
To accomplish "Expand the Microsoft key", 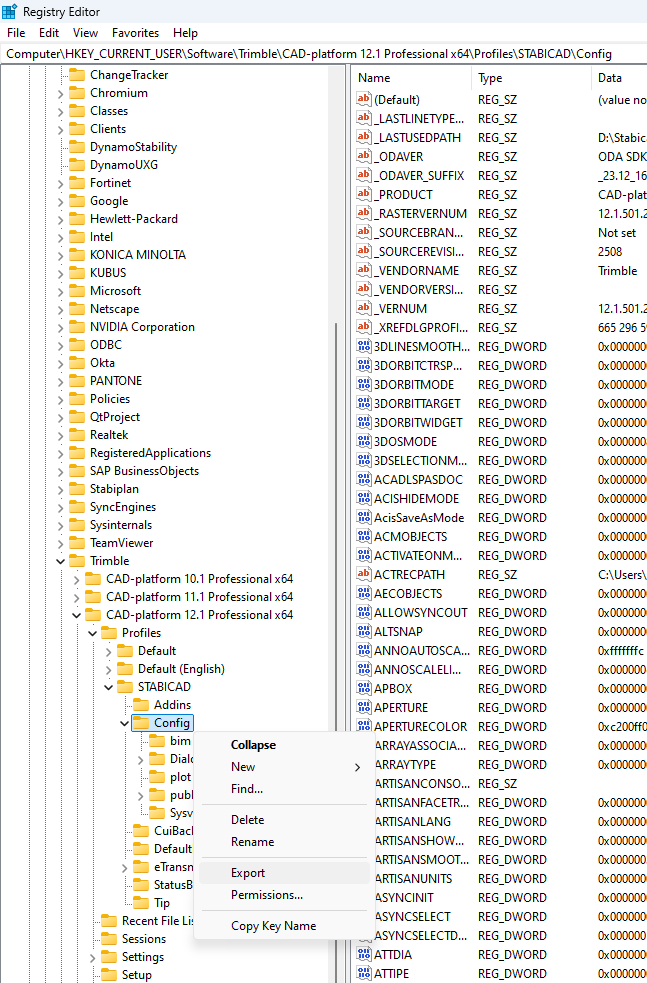I will [60, 292].
